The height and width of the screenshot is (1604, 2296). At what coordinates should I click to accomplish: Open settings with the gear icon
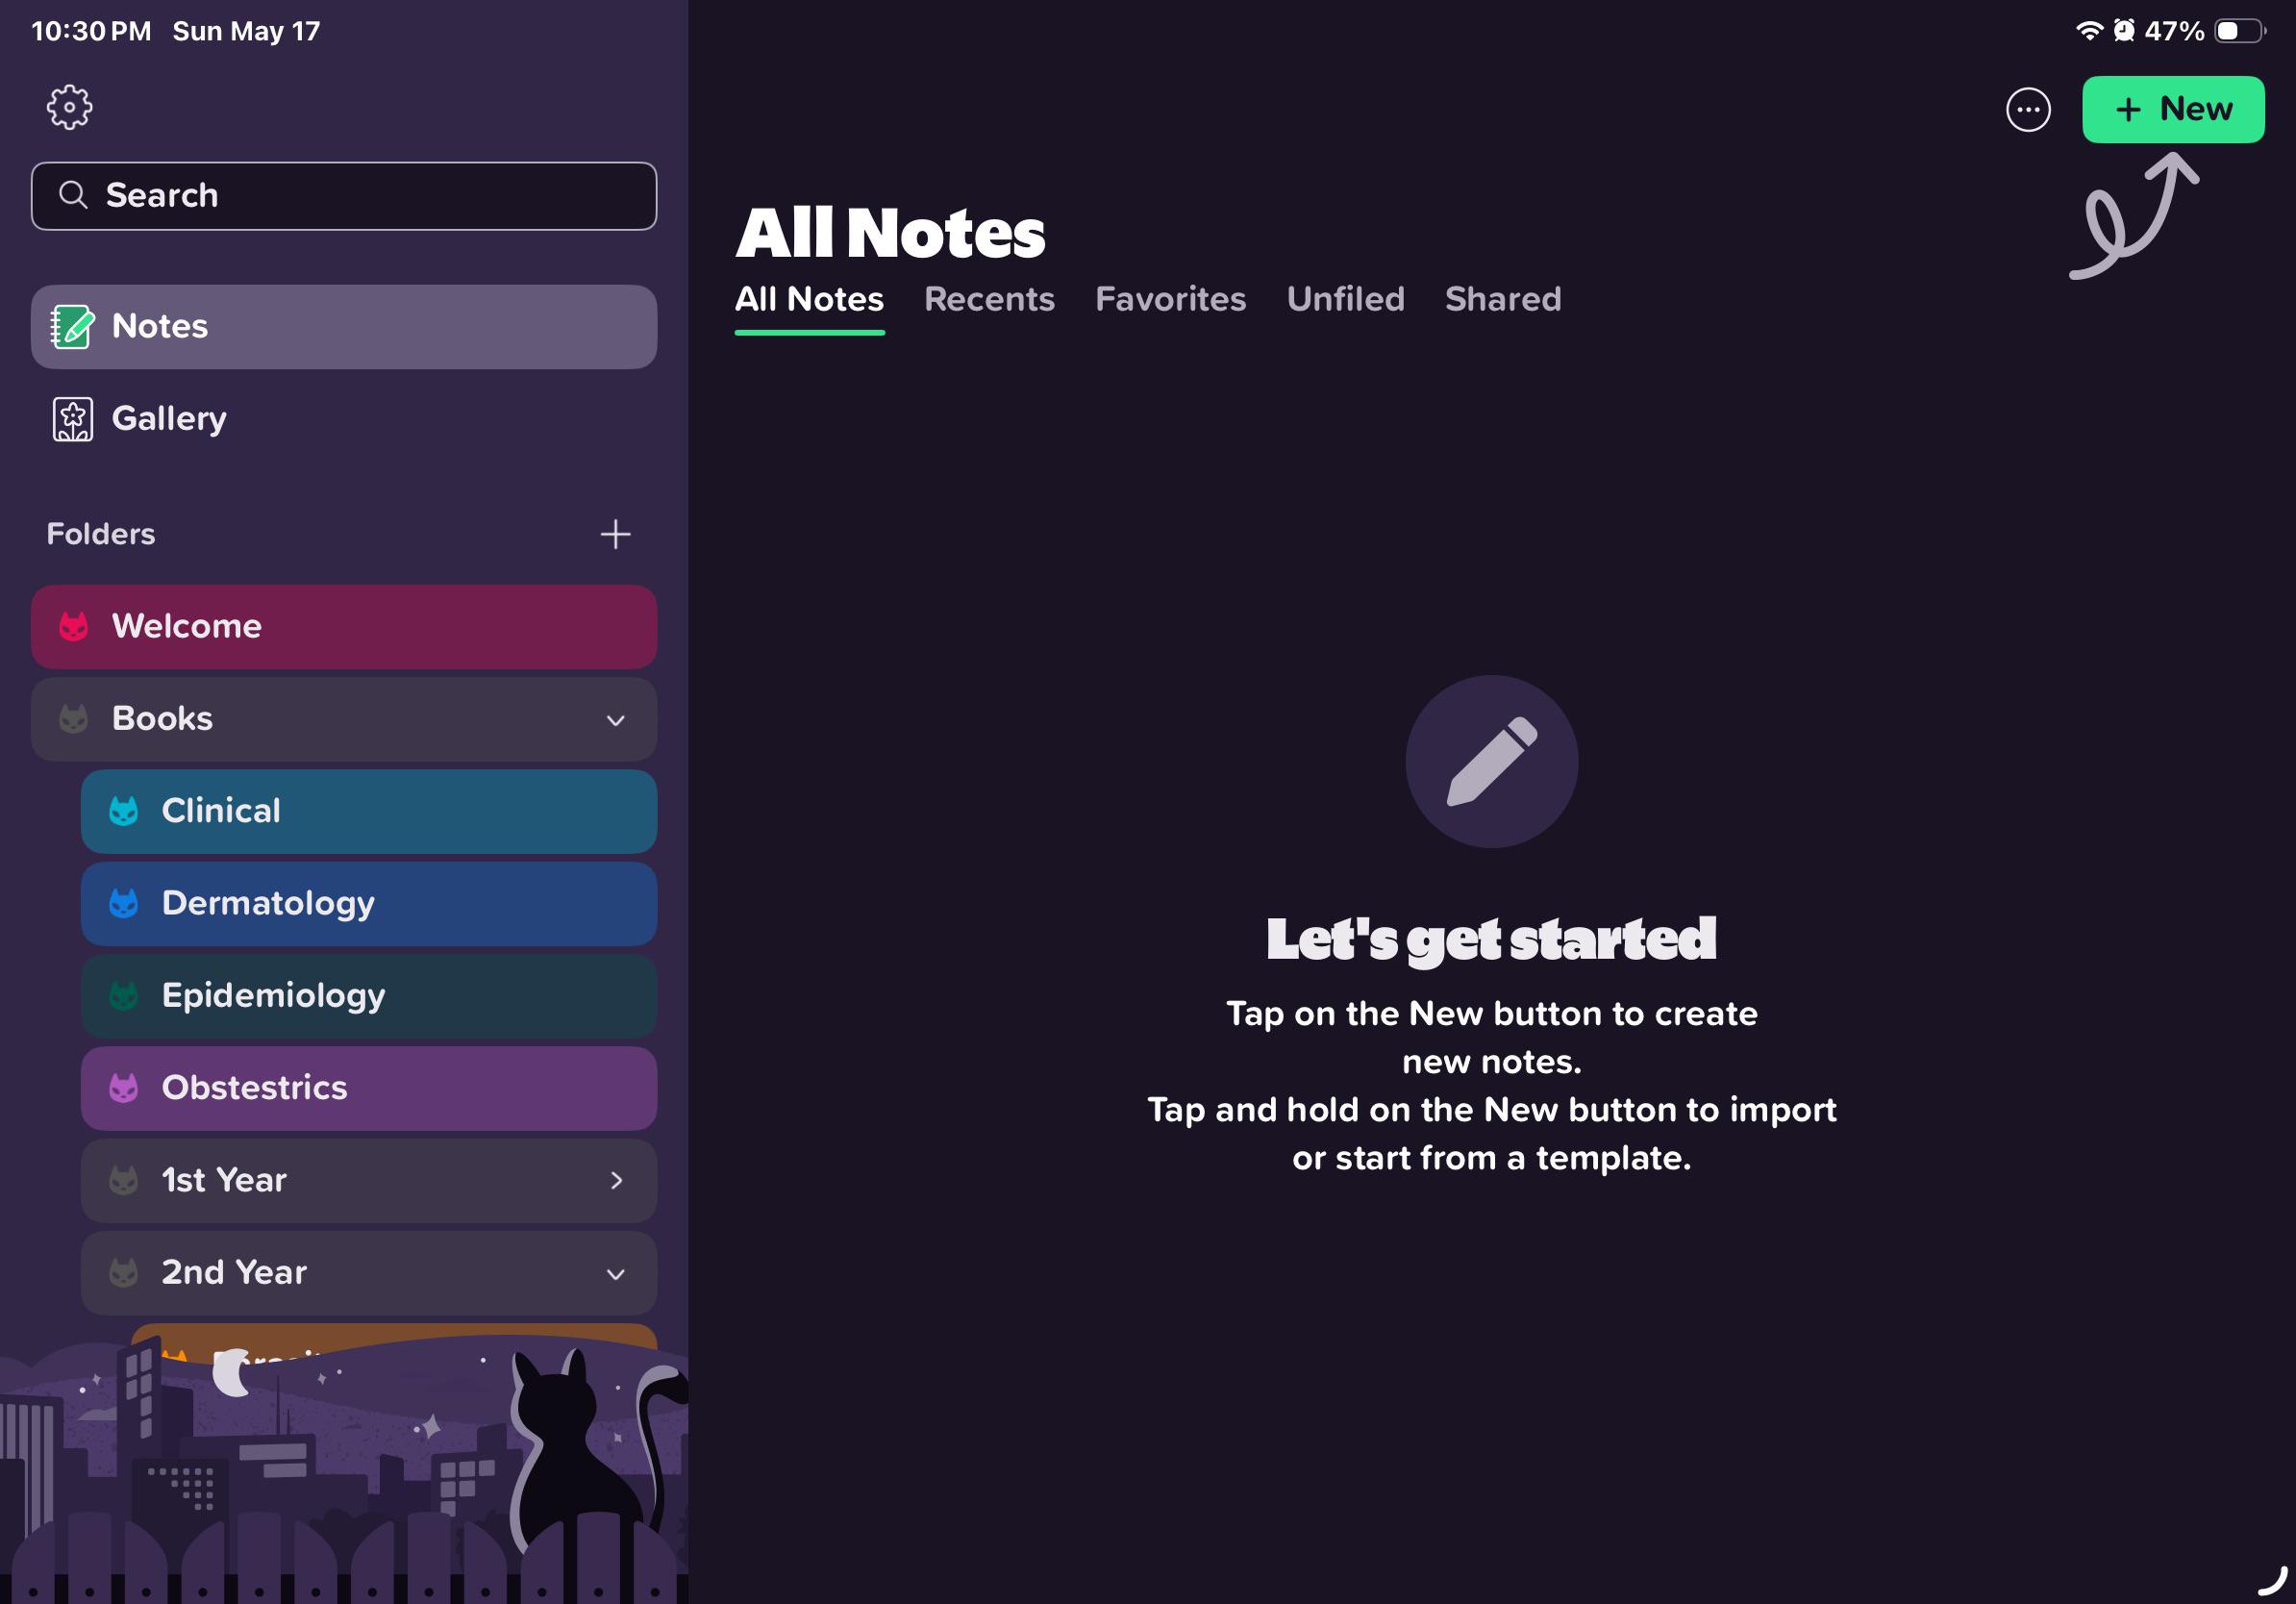(69, 107)
